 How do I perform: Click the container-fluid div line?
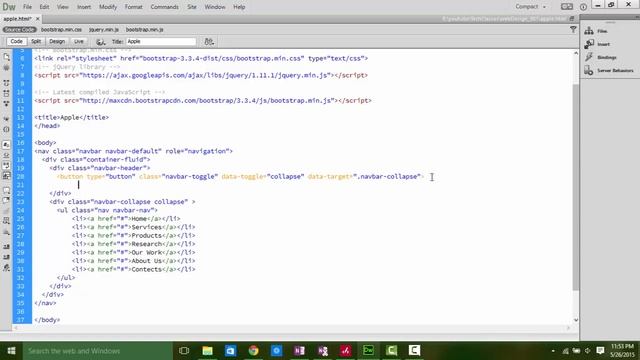[x=96, y=160]
